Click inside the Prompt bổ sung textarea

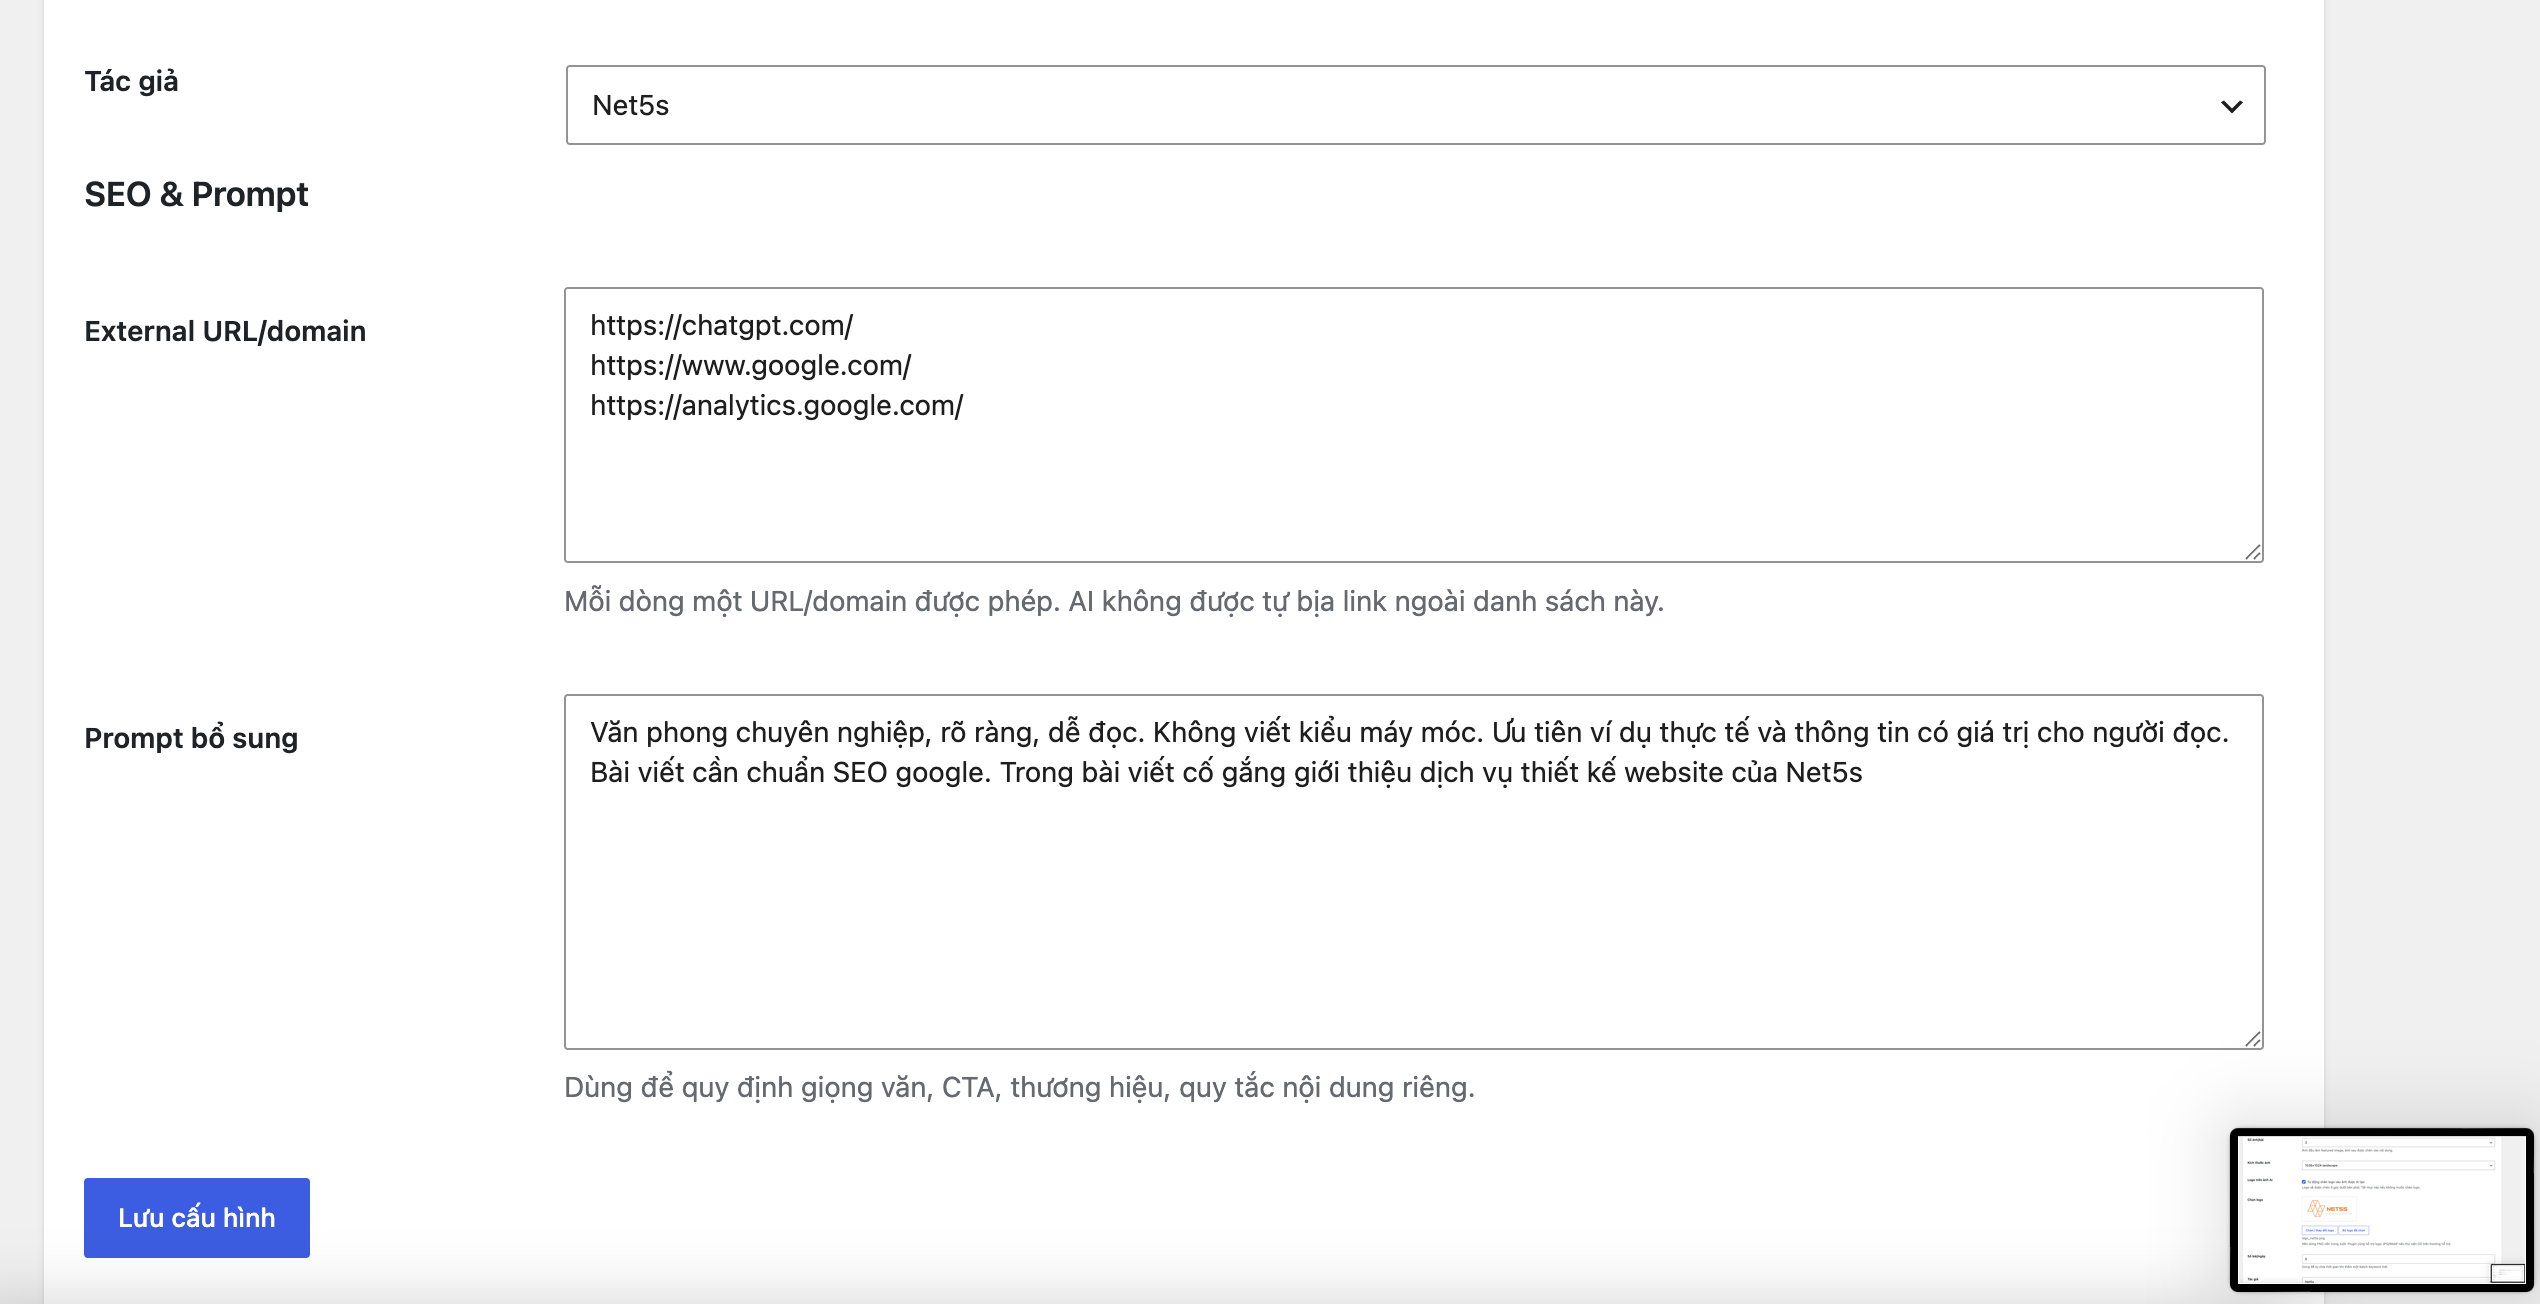coord(1414,872)
